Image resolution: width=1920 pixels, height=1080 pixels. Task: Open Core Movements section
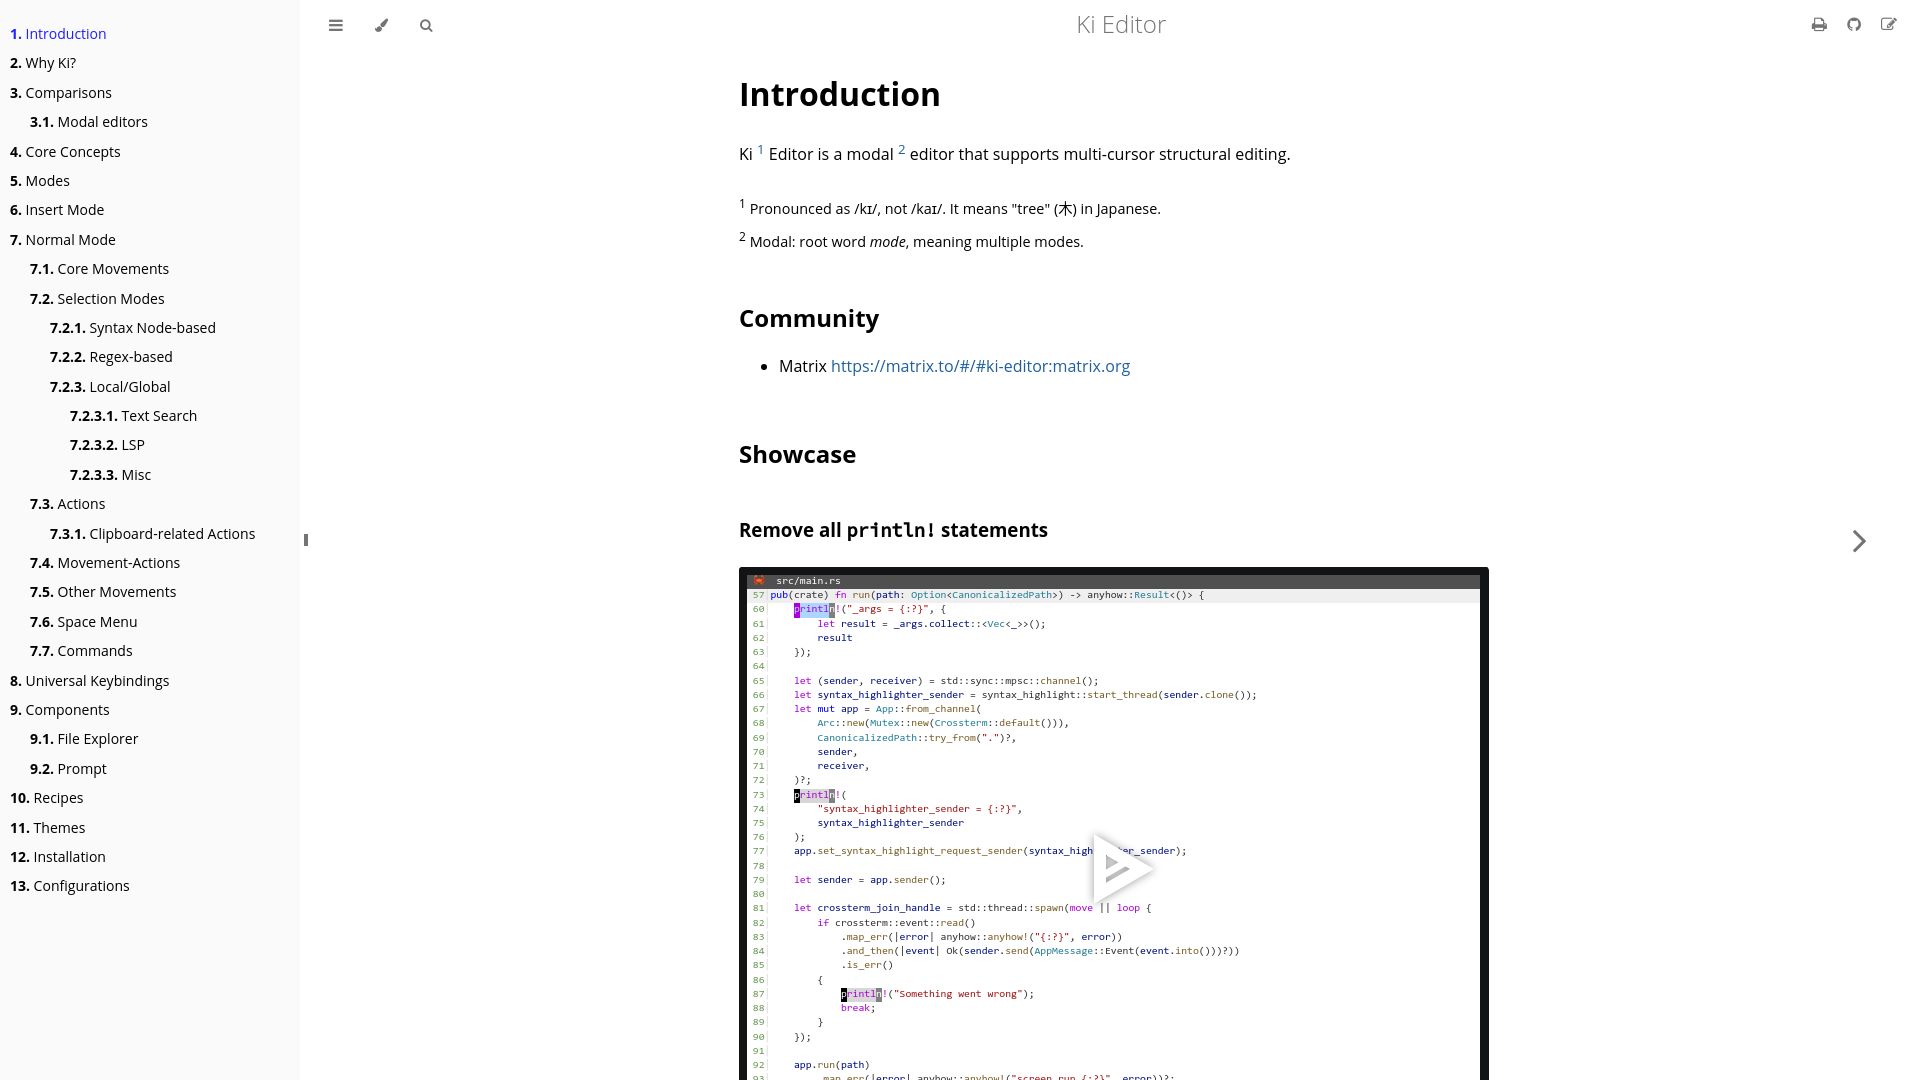click(100, 269)
